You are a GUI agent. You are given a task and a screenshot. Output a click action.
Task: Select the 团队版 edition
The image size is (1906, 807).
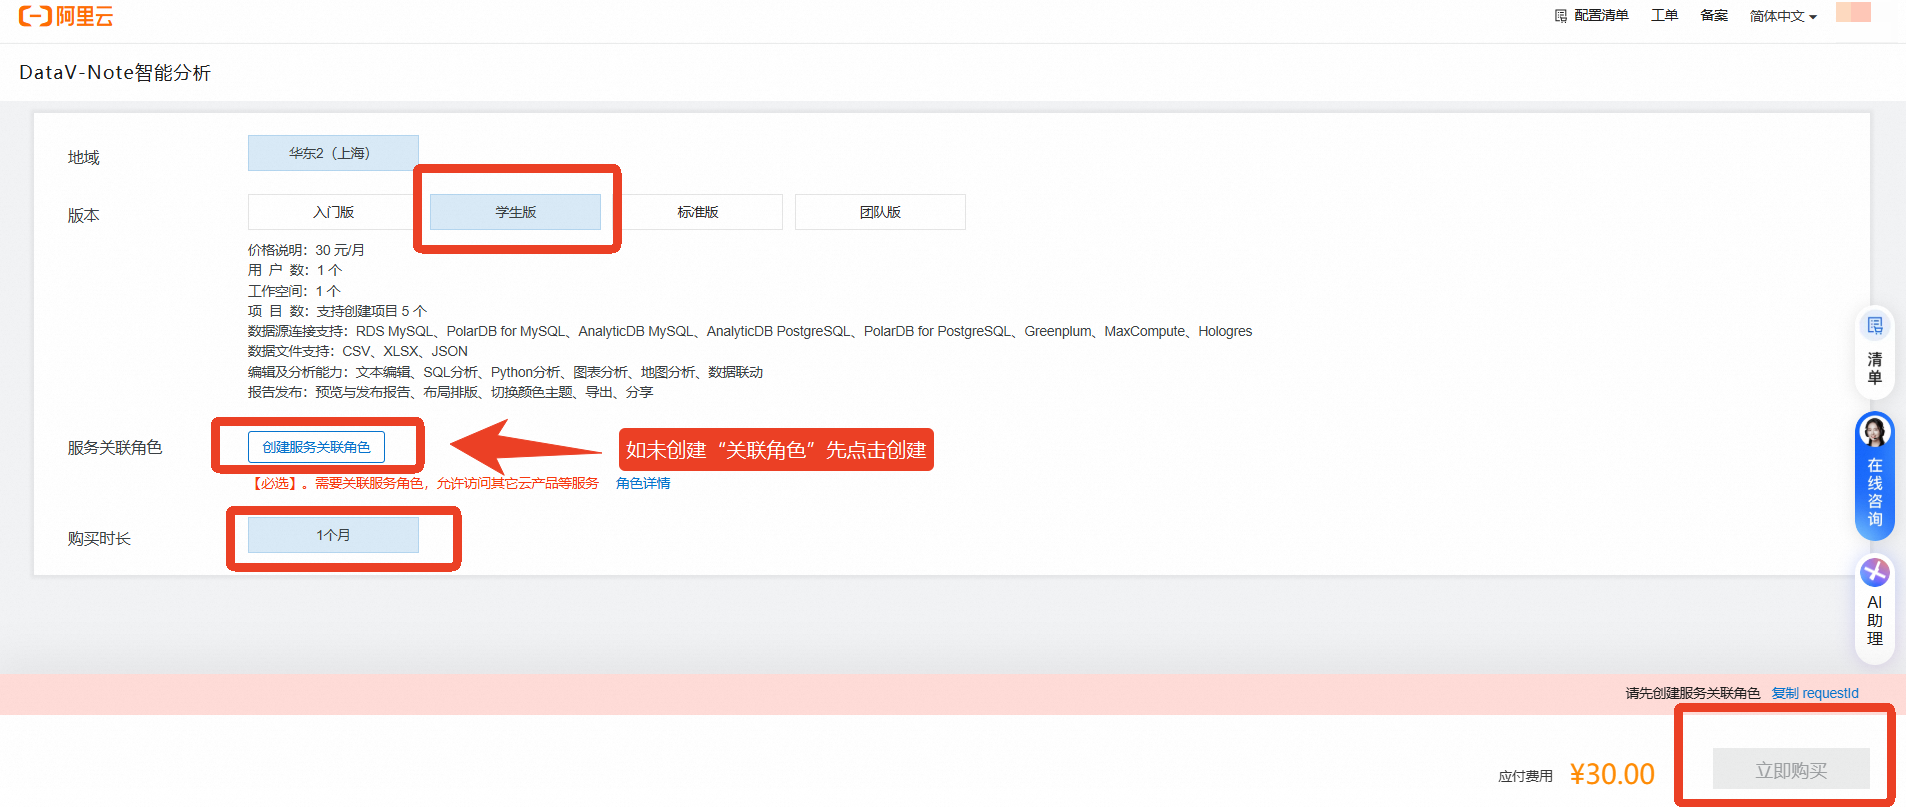880,212
